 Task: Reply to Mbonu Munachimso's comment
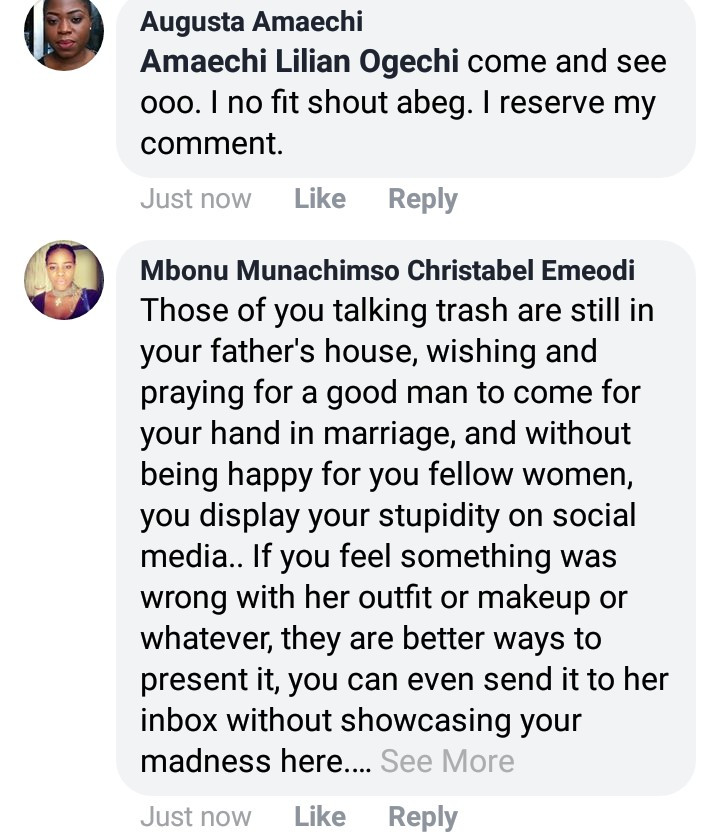click(x=422, y=817)
